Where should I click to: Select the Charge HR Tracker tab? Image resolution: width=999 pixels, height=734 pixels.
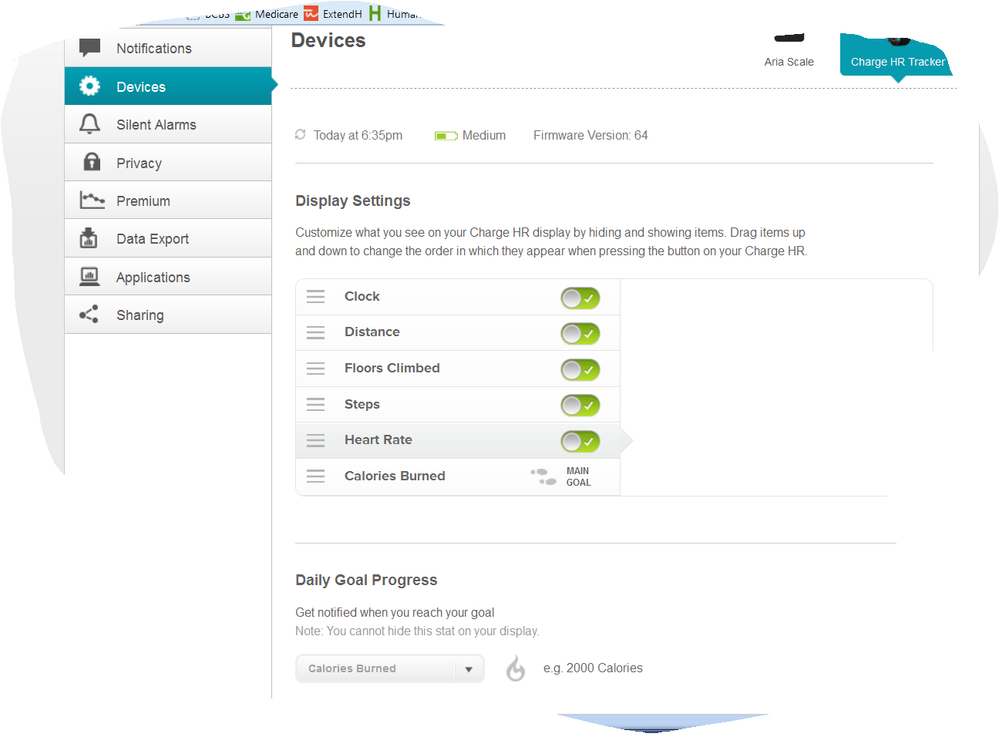(897, 55)
